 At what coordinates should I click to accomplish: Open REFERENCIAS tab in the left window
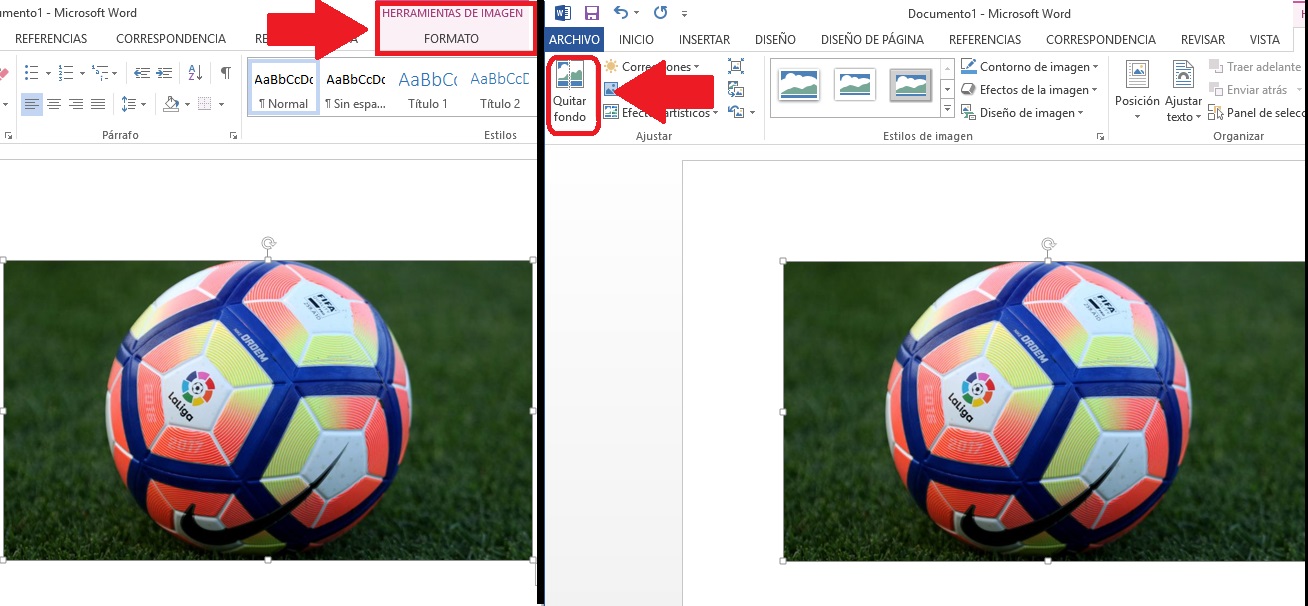[51, 39]
